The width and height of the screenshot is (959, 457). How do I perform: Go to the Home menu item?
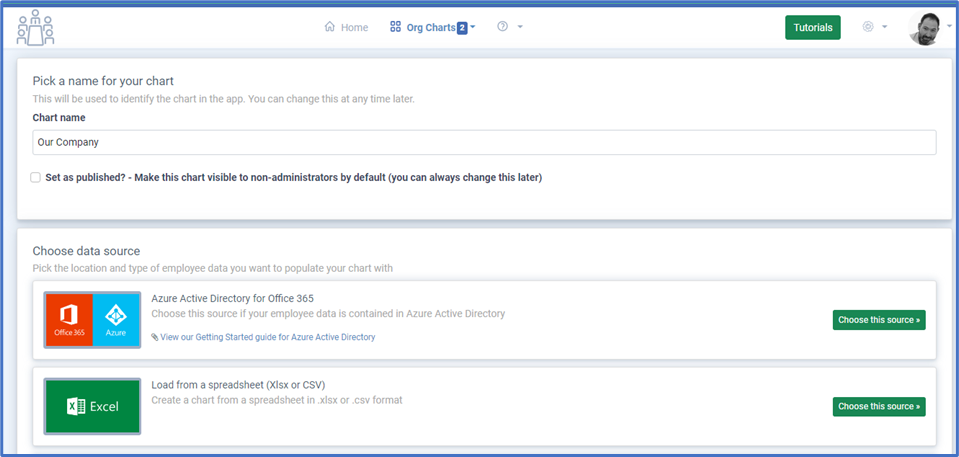click(354, 27)
